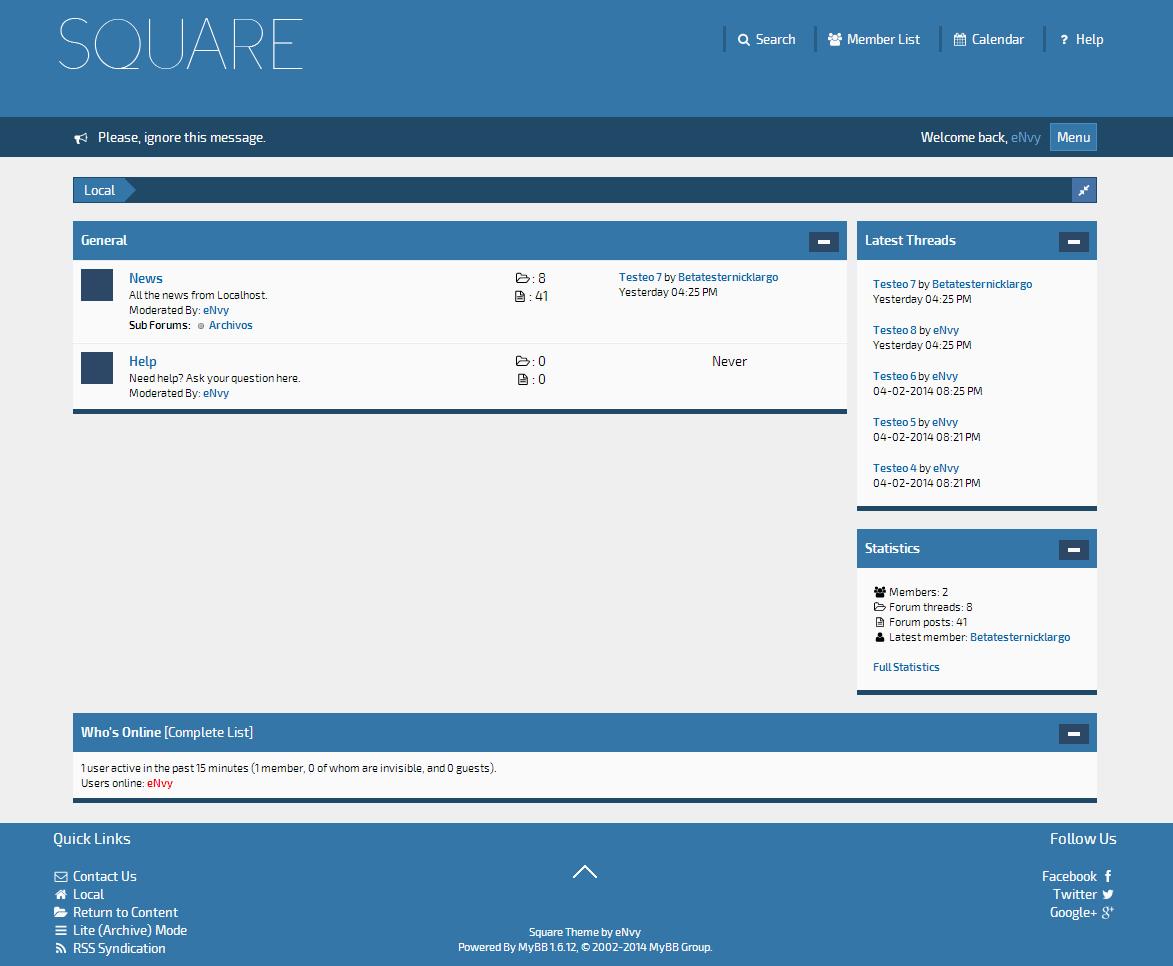1173x966 pixels.
Task: Click the Search magnifier icon in header
Action: [x=744, y=40]
